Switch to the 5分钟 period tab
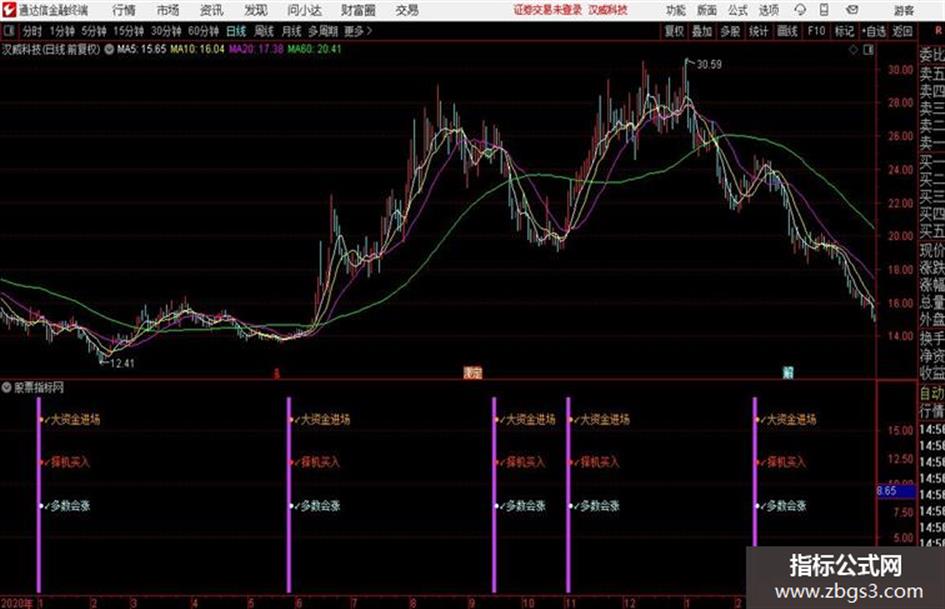 point(93,31)
